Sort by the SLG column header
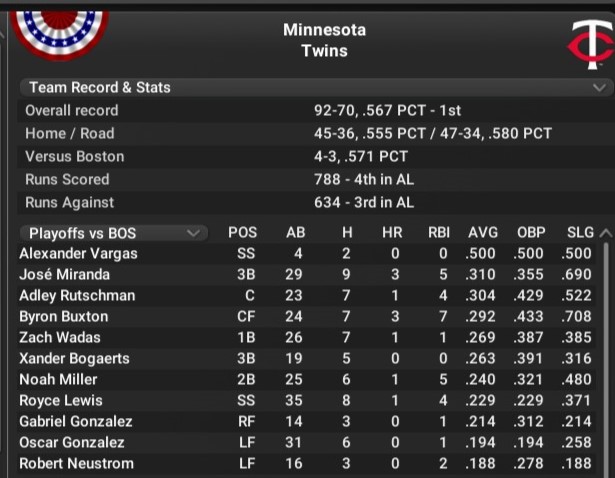This screenshot has width=615, height=478. (x=580, y=233)
